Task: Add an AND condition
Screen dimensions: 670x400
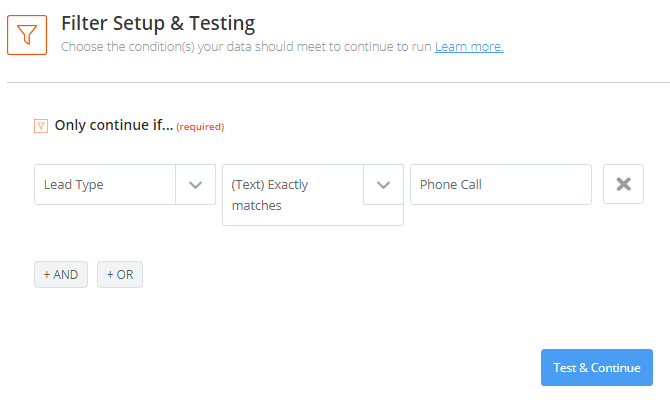Action: coord(61,274)
